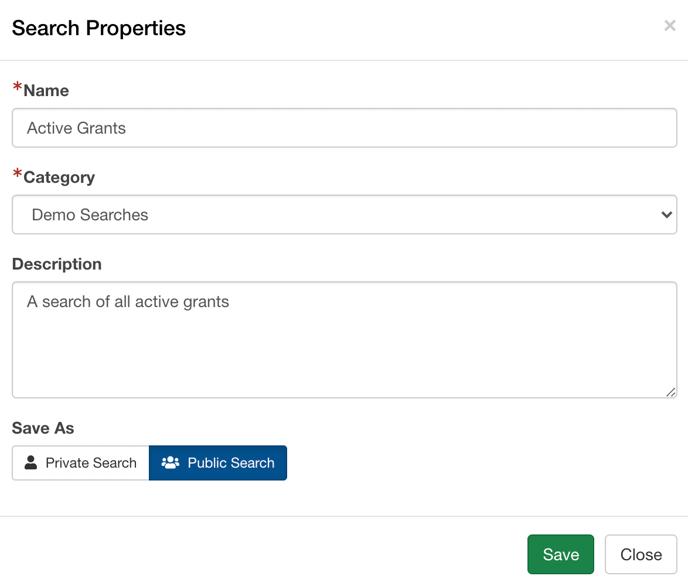
Task: Click the Name field label
Action: (46, 90)
